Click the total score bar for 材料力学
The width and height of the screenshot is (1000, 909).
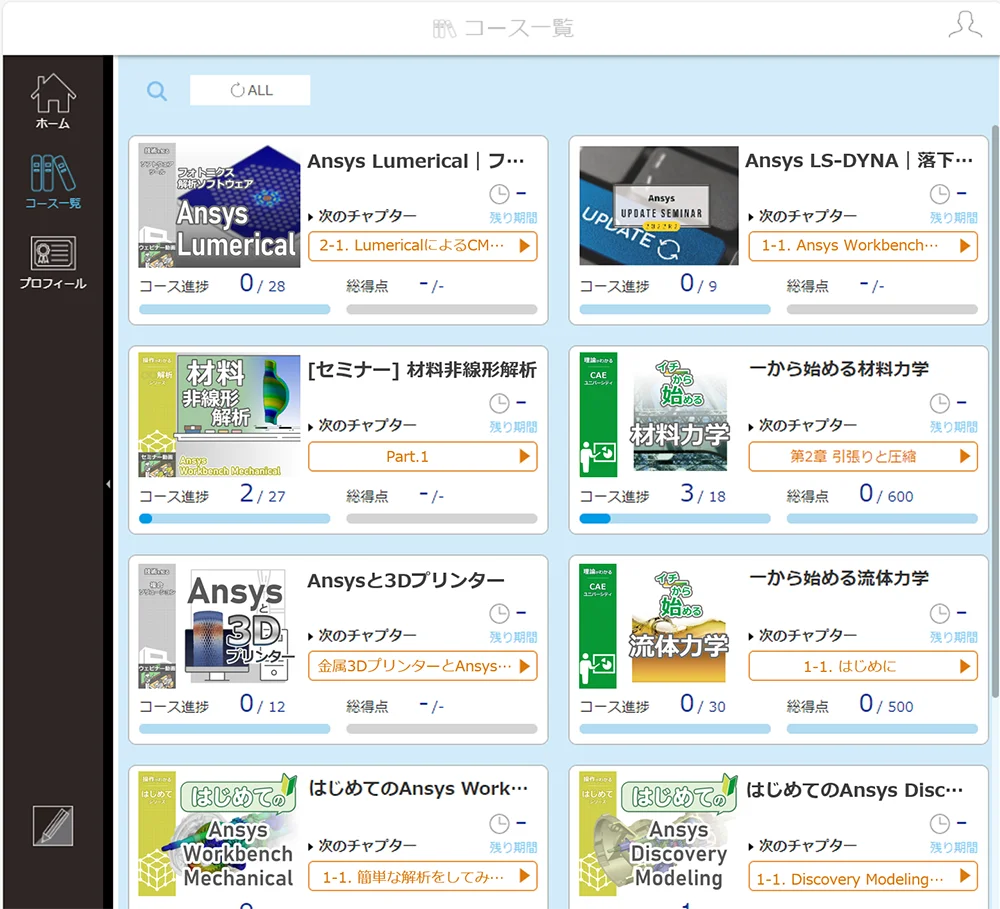[x=882, y=519]
